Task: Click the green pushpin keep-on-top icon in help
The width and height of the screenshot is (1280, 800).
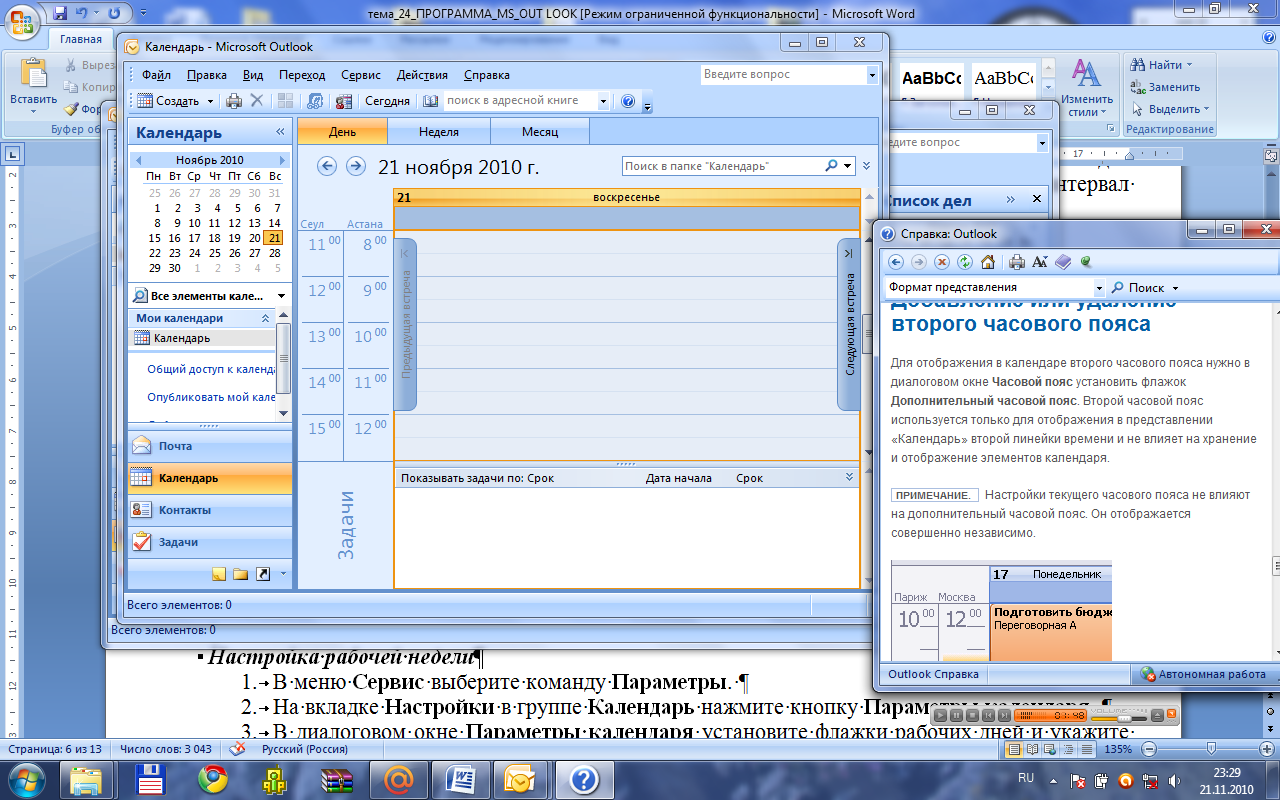Action: coord(1086,262)
